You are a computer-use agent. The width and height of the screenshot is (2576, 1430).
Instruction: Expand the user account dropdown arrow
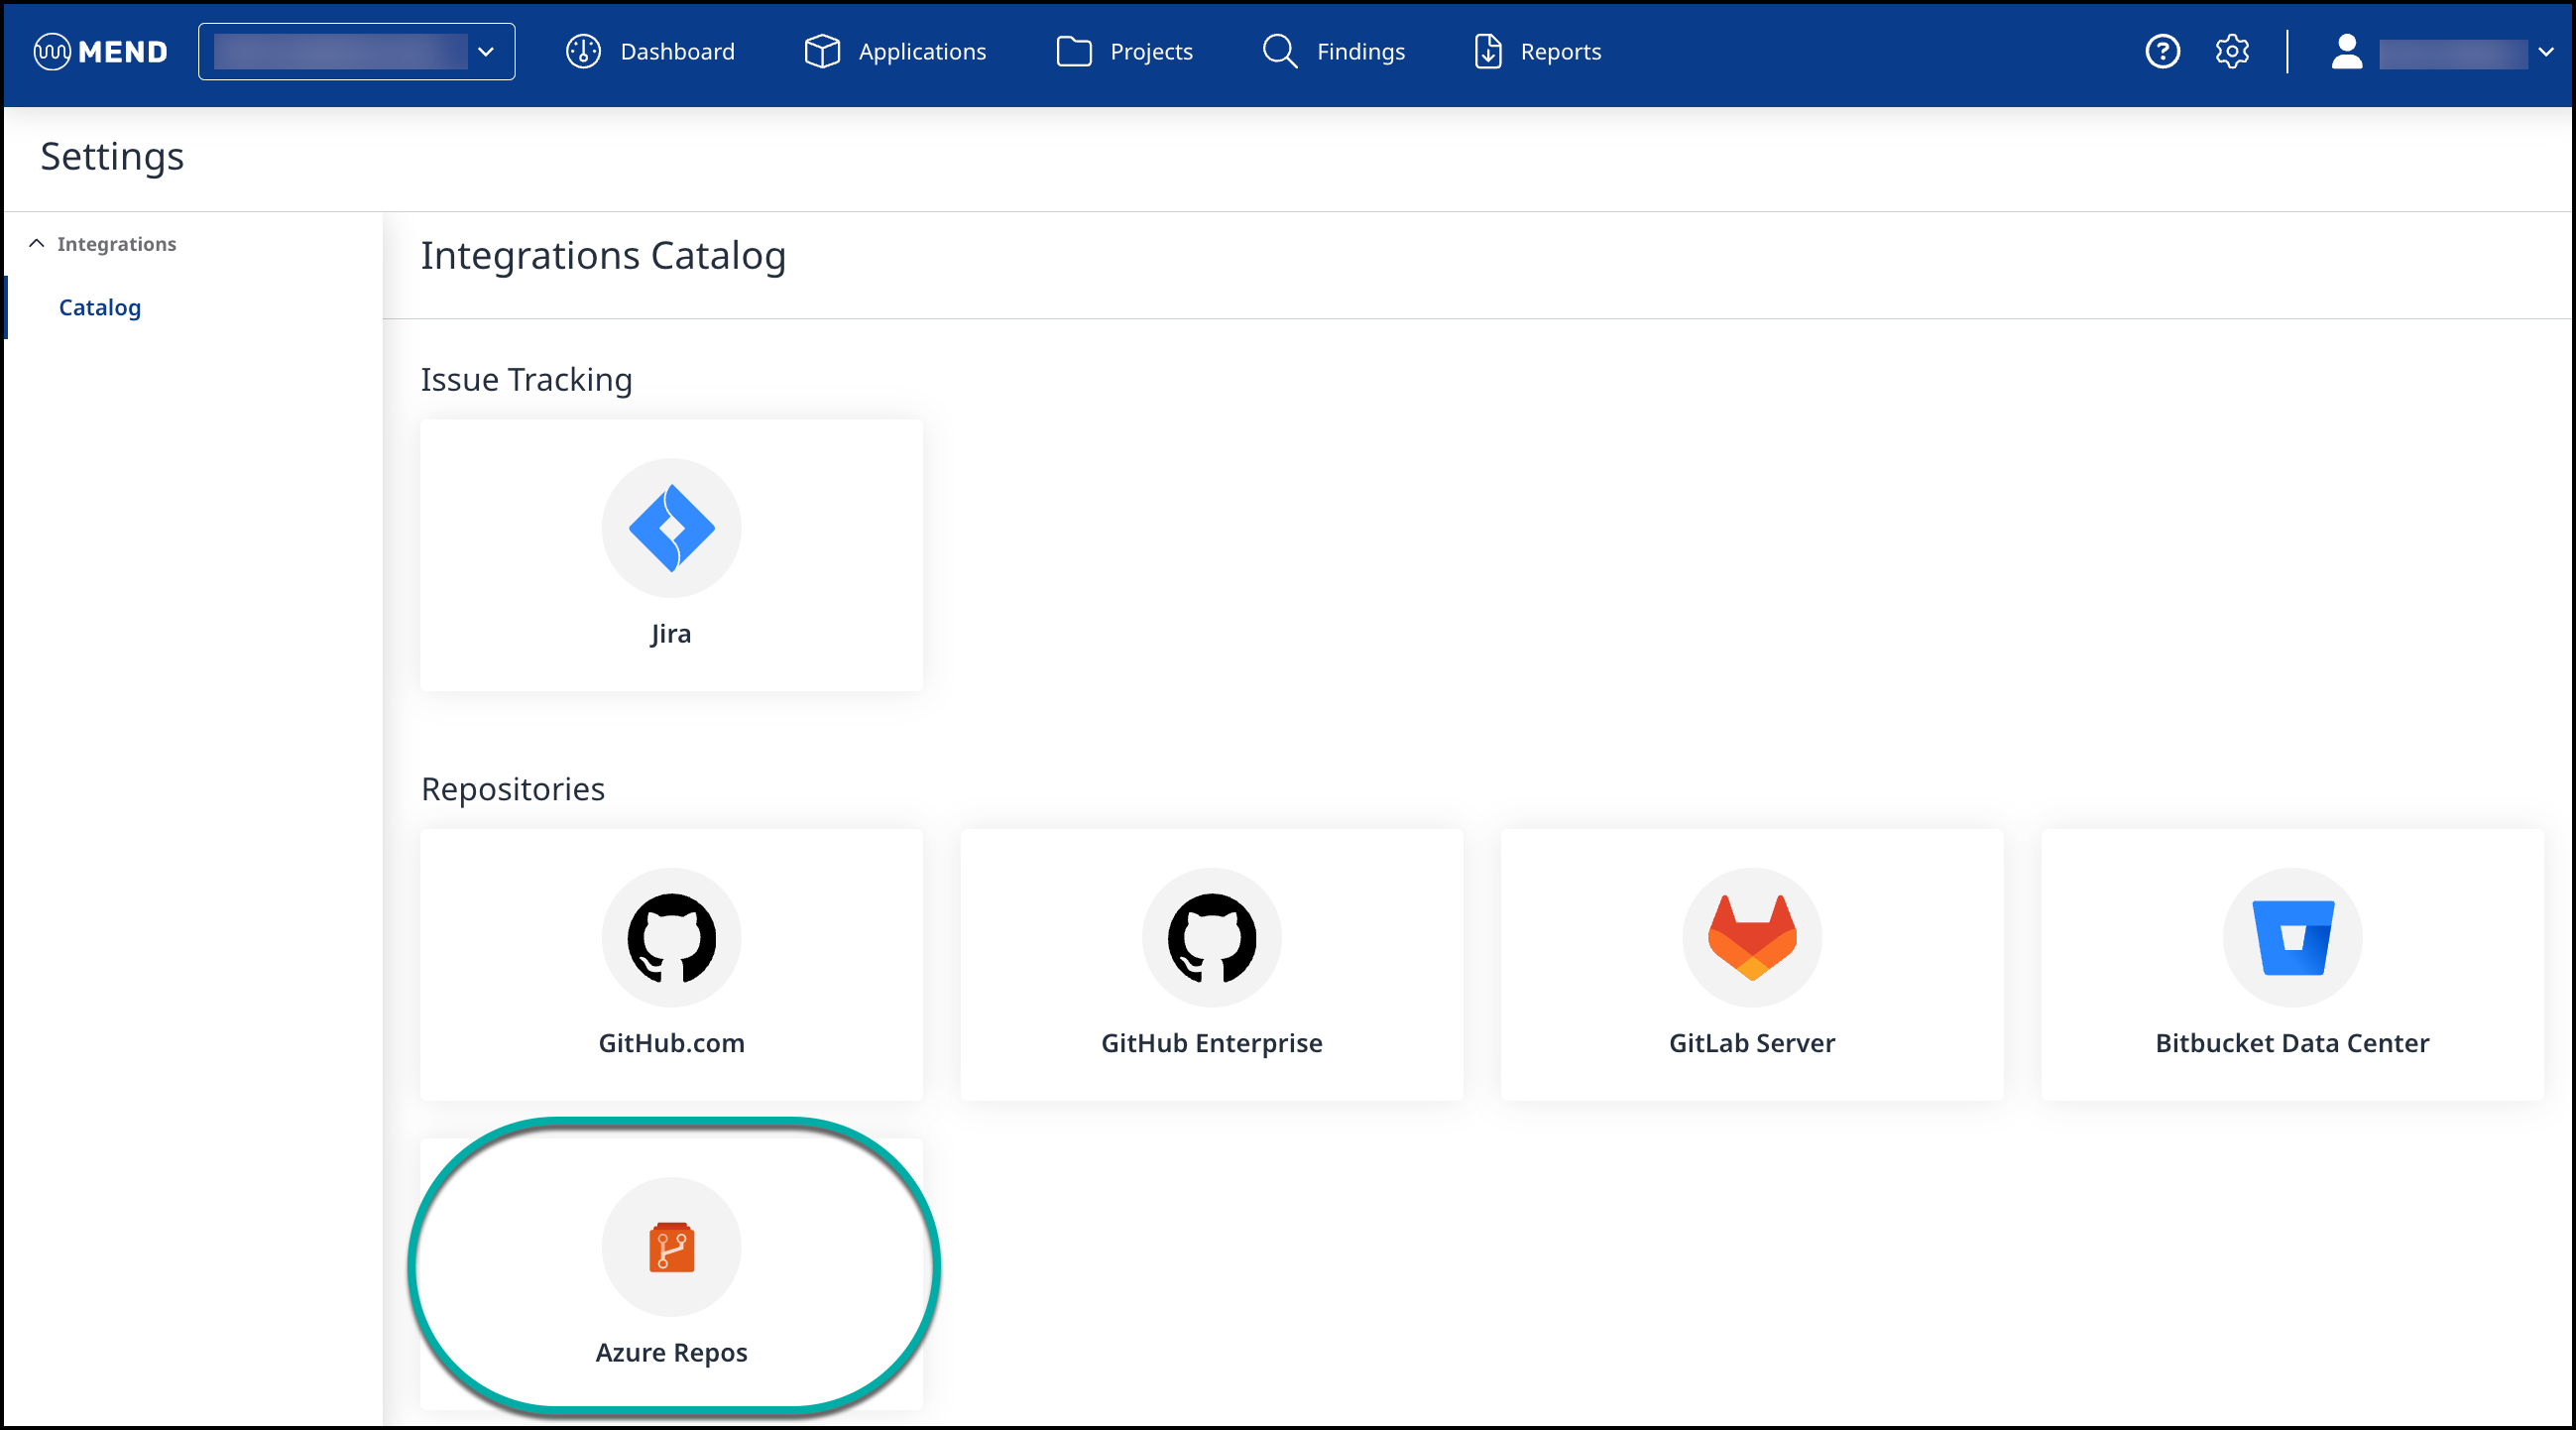[x=2545, y=52]
